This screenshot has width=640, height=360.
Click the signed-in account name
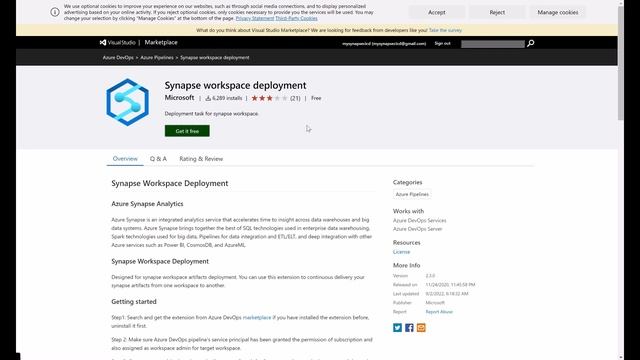click(384, 44)
